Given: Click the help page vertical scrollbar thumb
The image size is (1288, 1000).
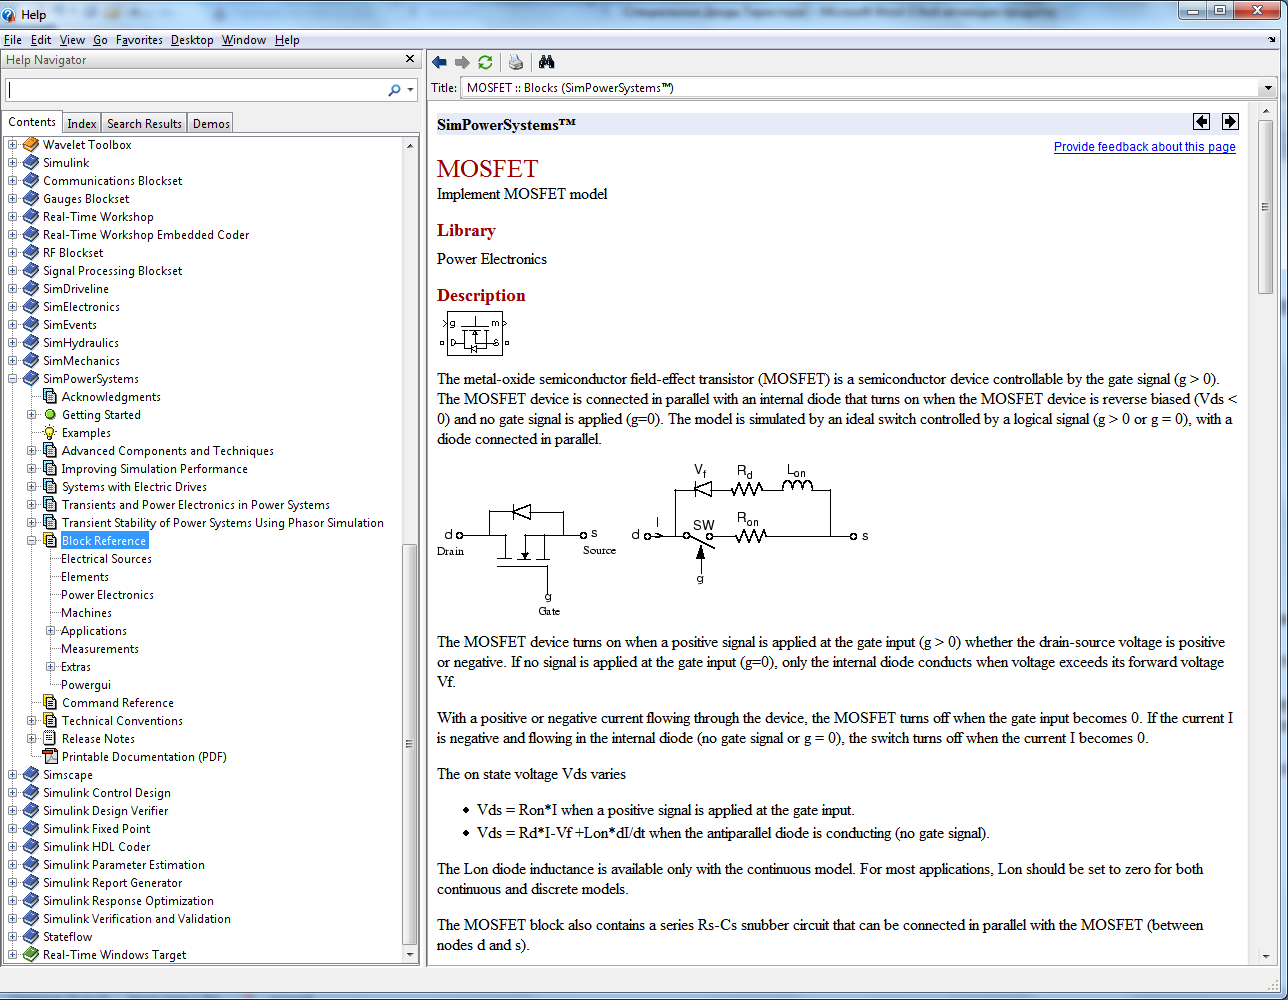Looking at the screenshot, I should click(1266, 206).
